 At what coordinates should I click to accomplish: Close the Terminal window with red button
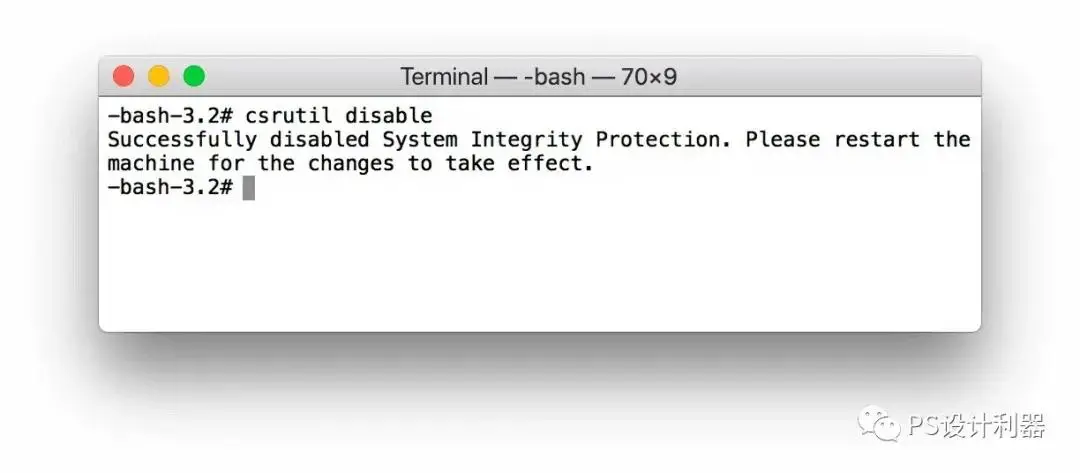(123, 76)
